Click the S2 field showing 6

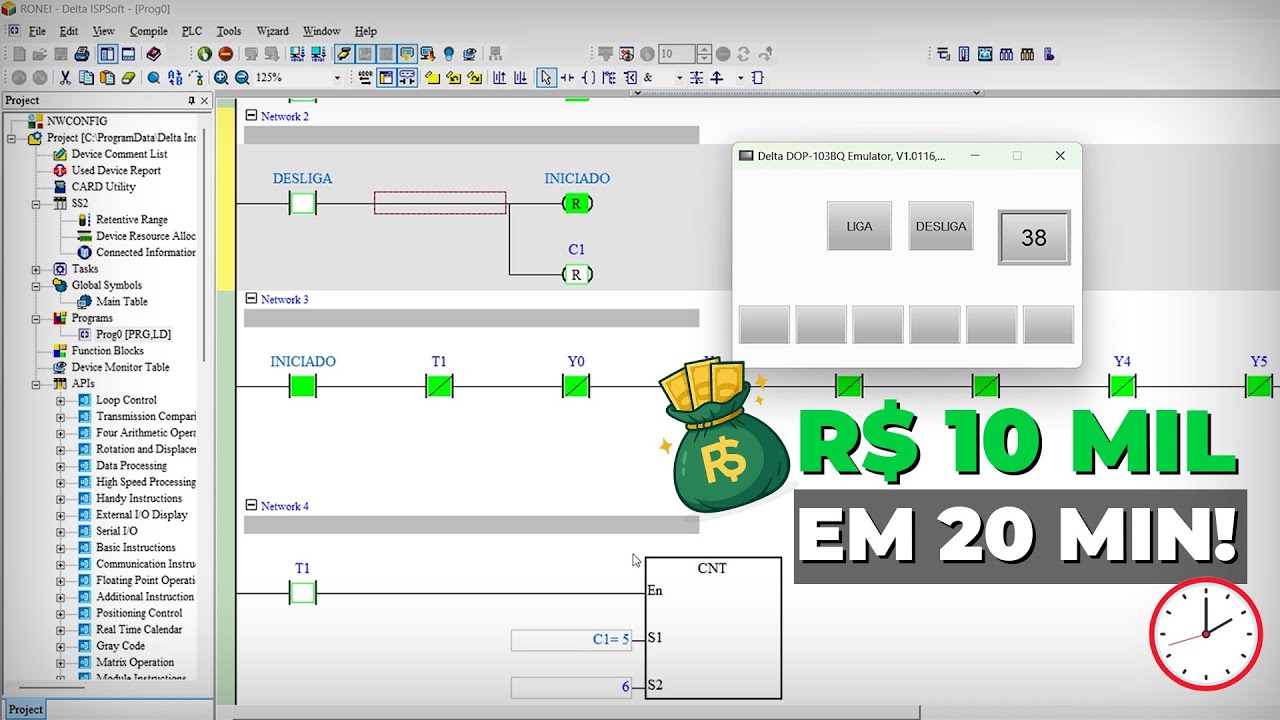coord(571,687)
